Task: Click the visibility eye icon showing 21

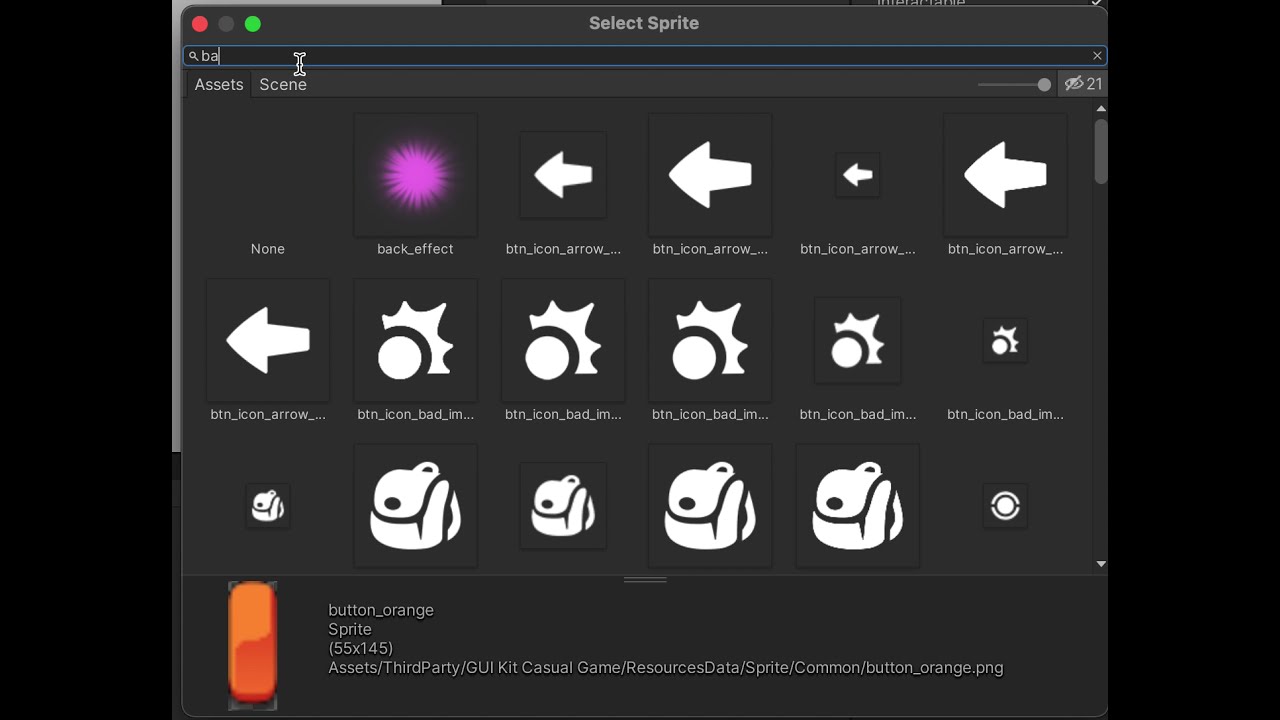Action: coord(1083,84)
